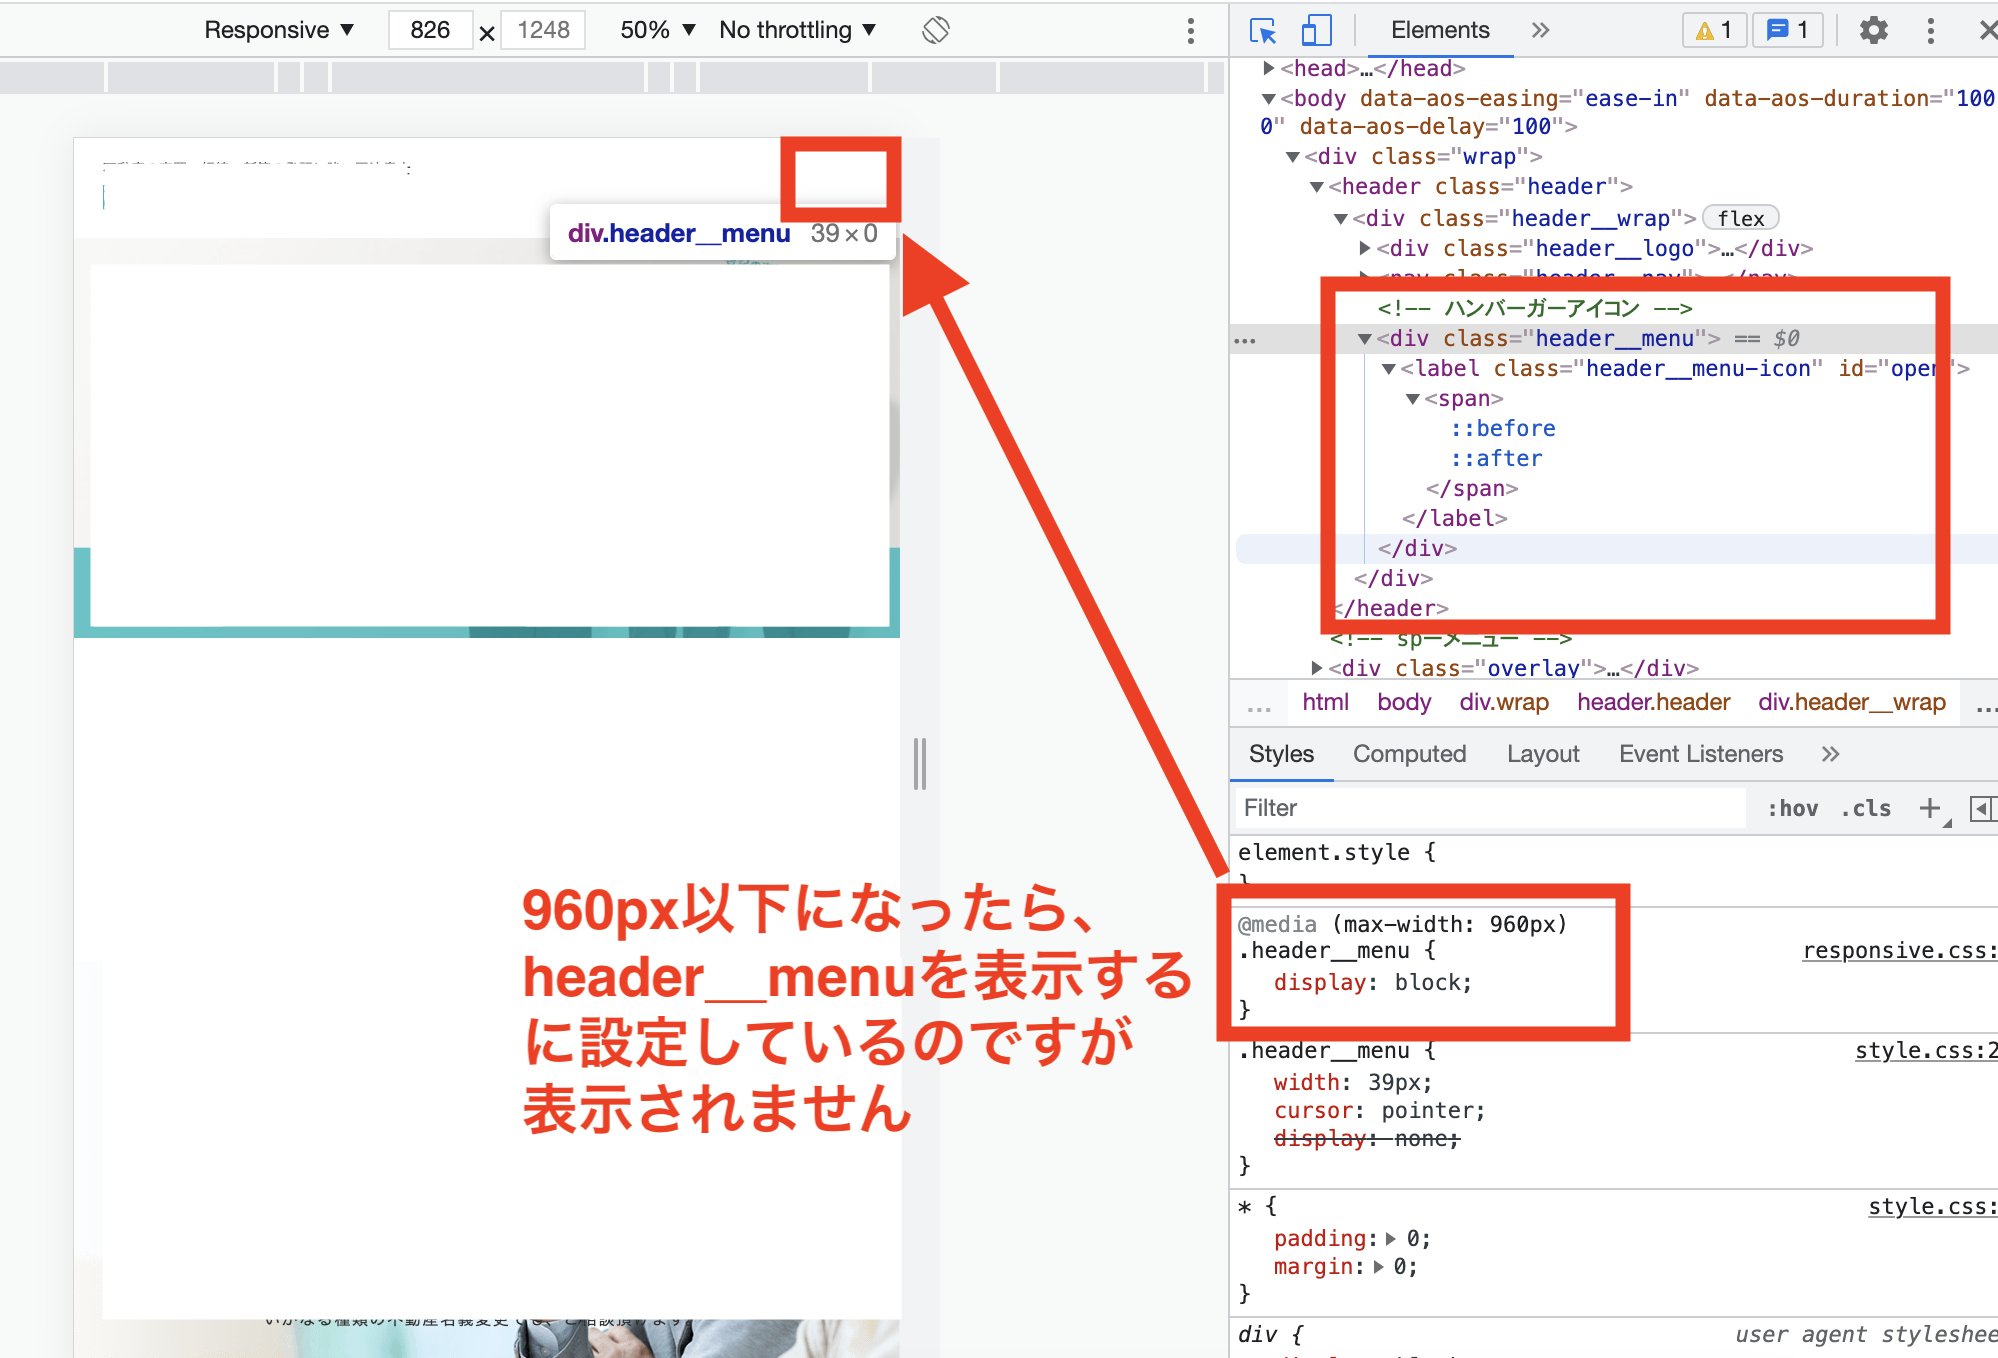Click the warnings count badge
The width and height of the screenshot is (1998, 1358).
coord(1714,31)
